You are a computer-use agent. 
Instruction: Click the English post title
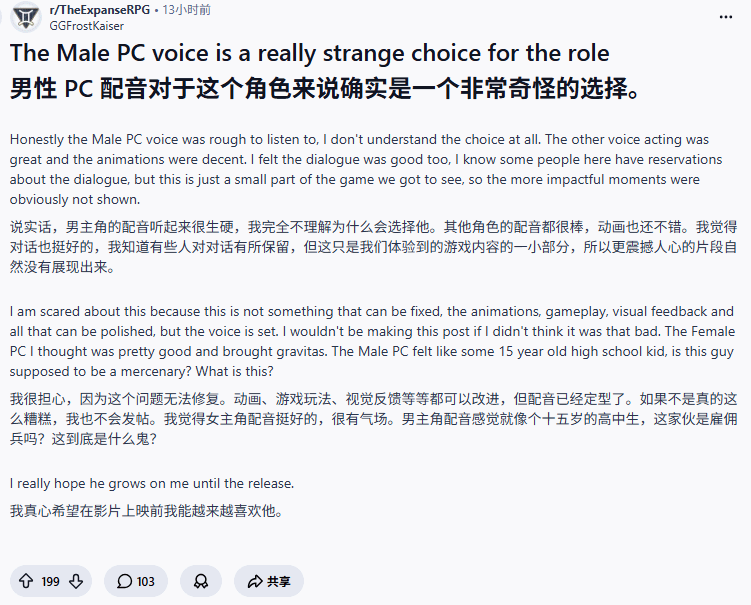coord(310,53)
